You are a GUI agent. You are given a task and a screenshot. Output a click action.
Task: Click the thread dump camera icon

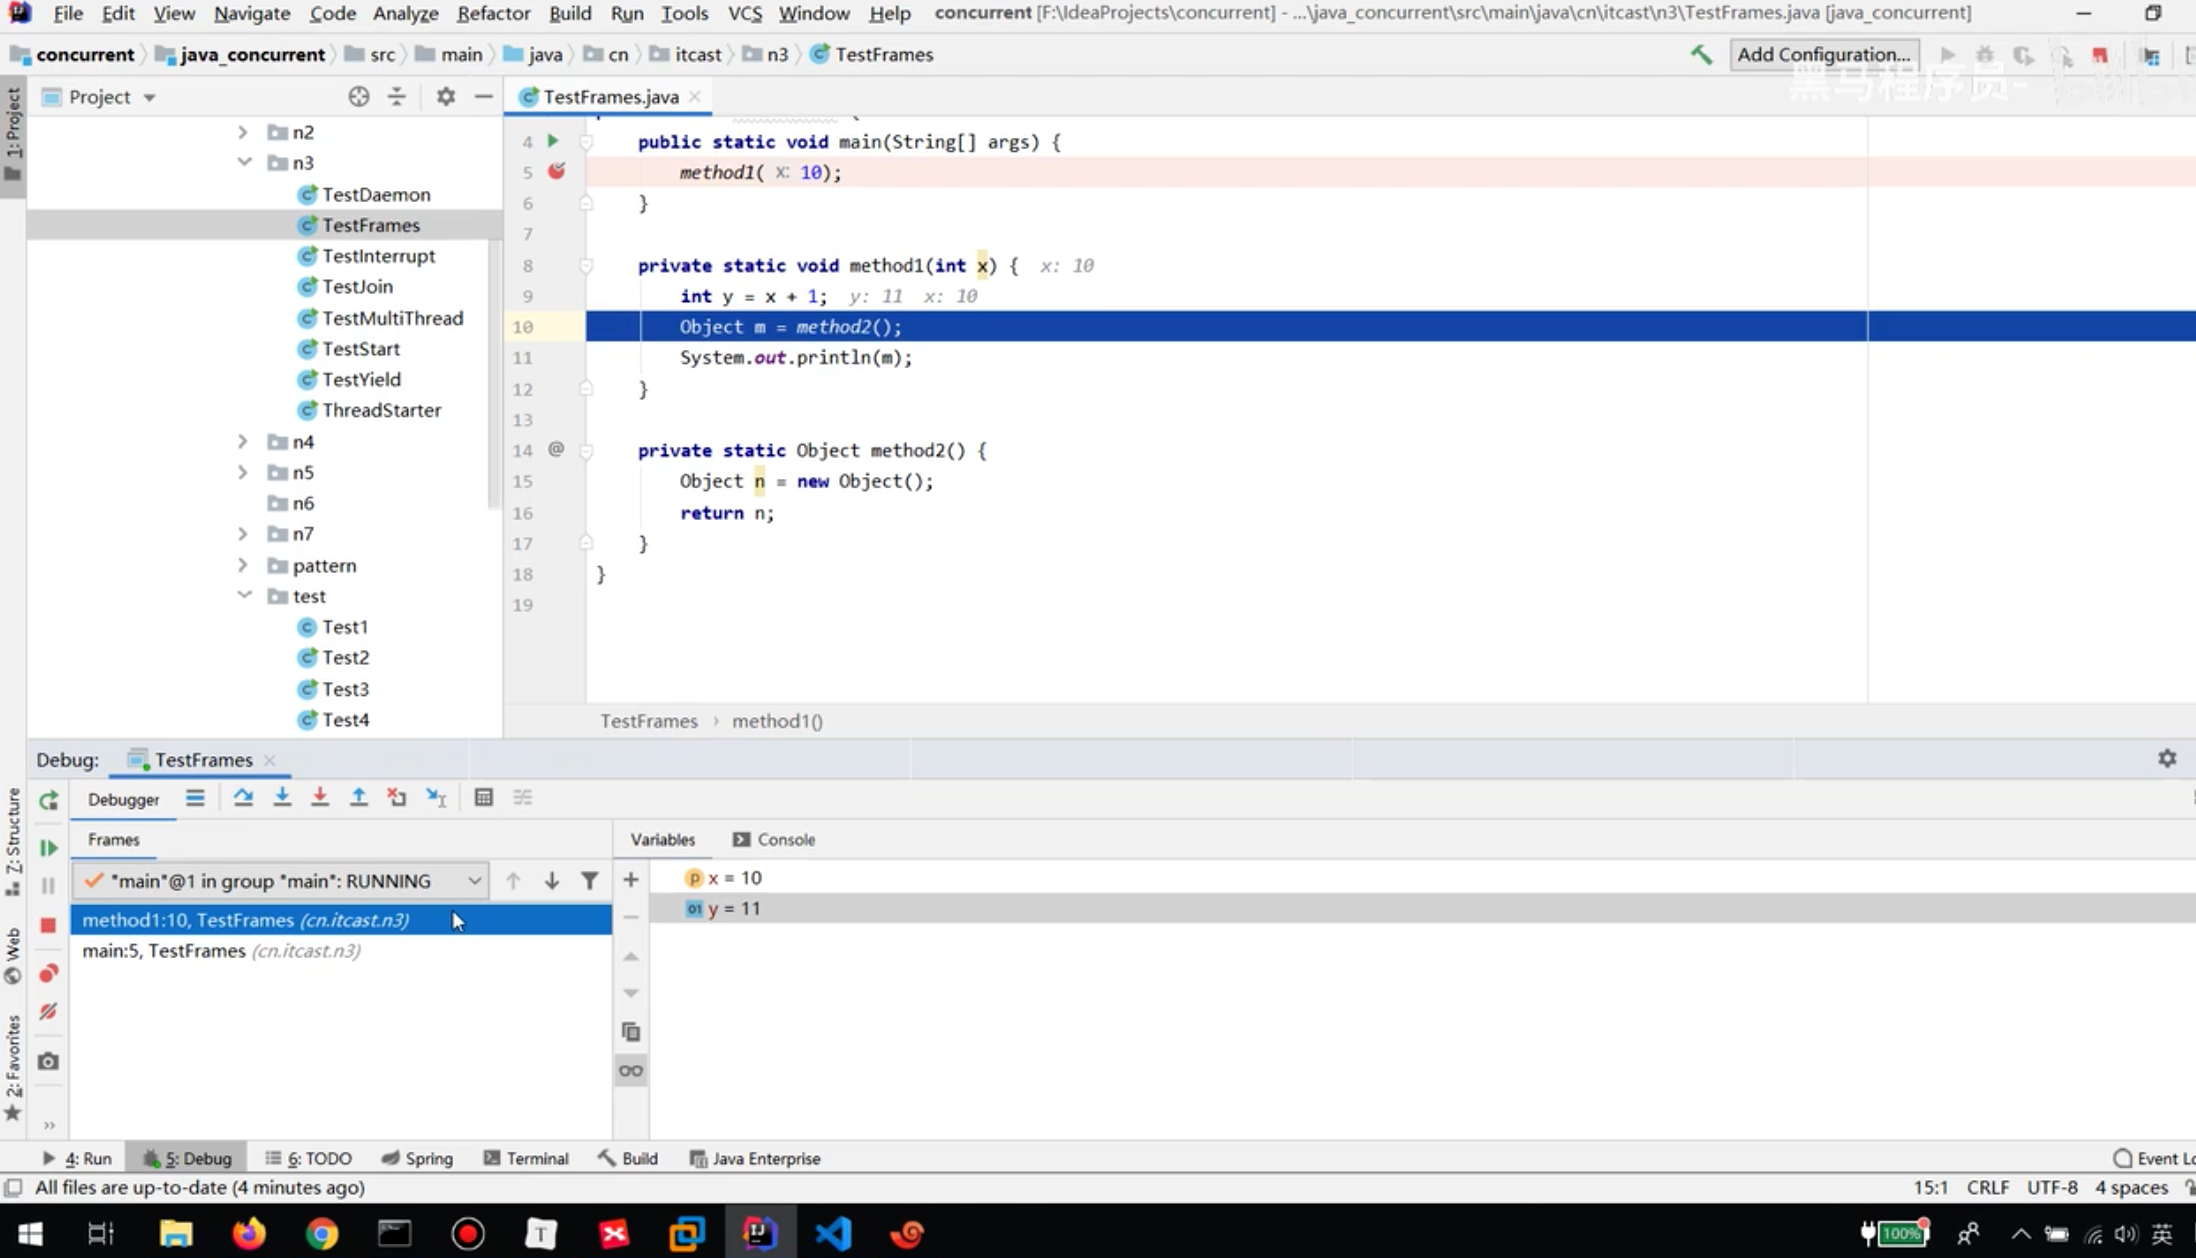coord(48,1061)
